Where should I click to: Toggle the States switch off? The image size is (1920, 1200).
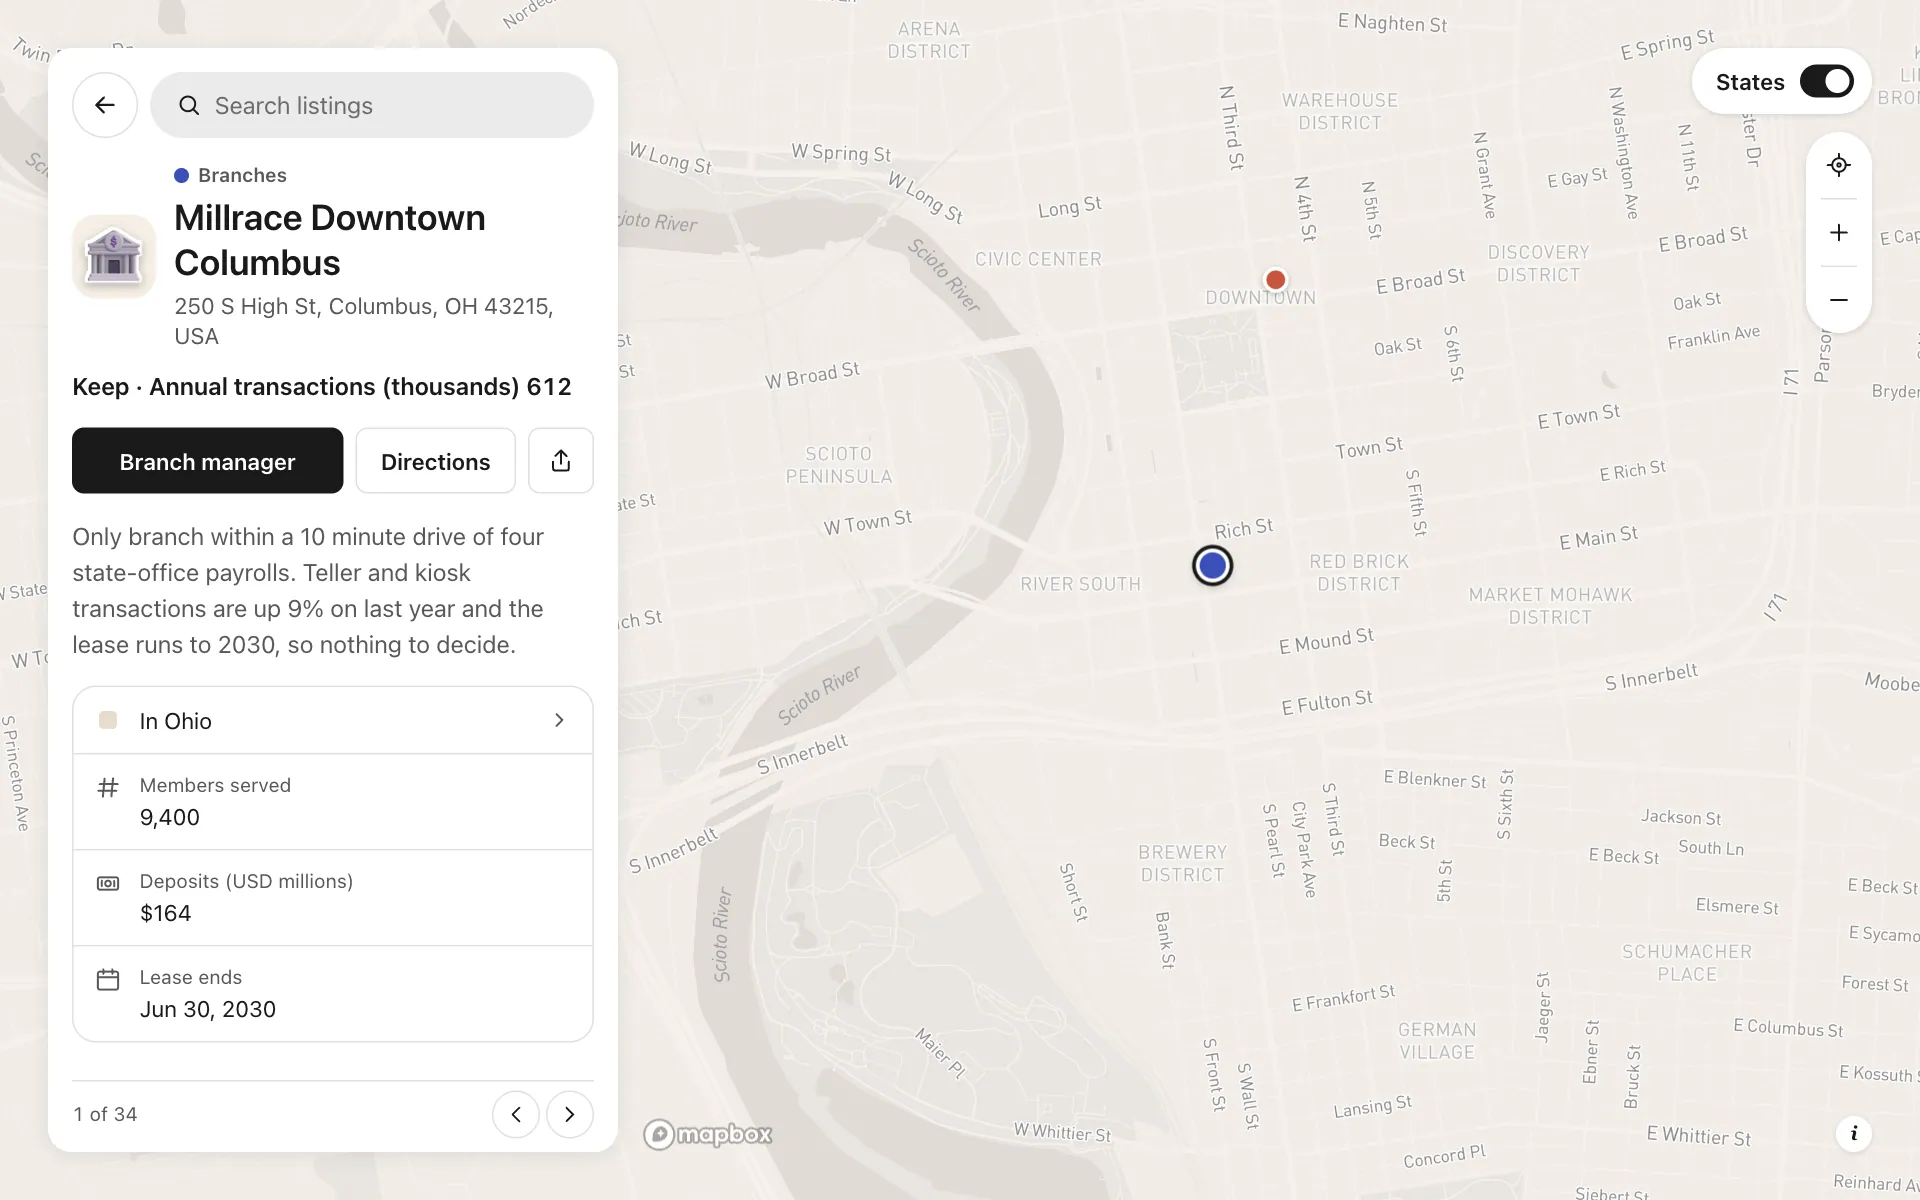click(x=1827, y=82)
